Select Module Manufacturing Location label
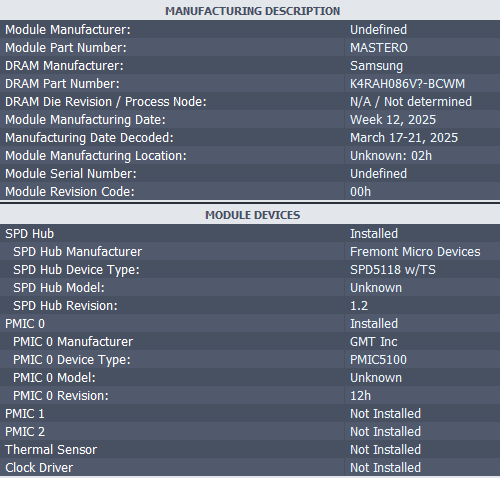 click(x=96, y=156)
